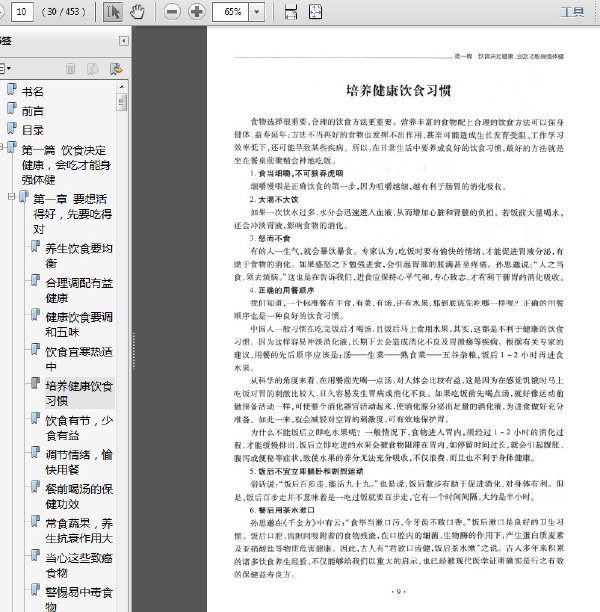Open the bookmarks options dropdown menu
Viewport: 600px width, 612px height.
coord(5,69)
